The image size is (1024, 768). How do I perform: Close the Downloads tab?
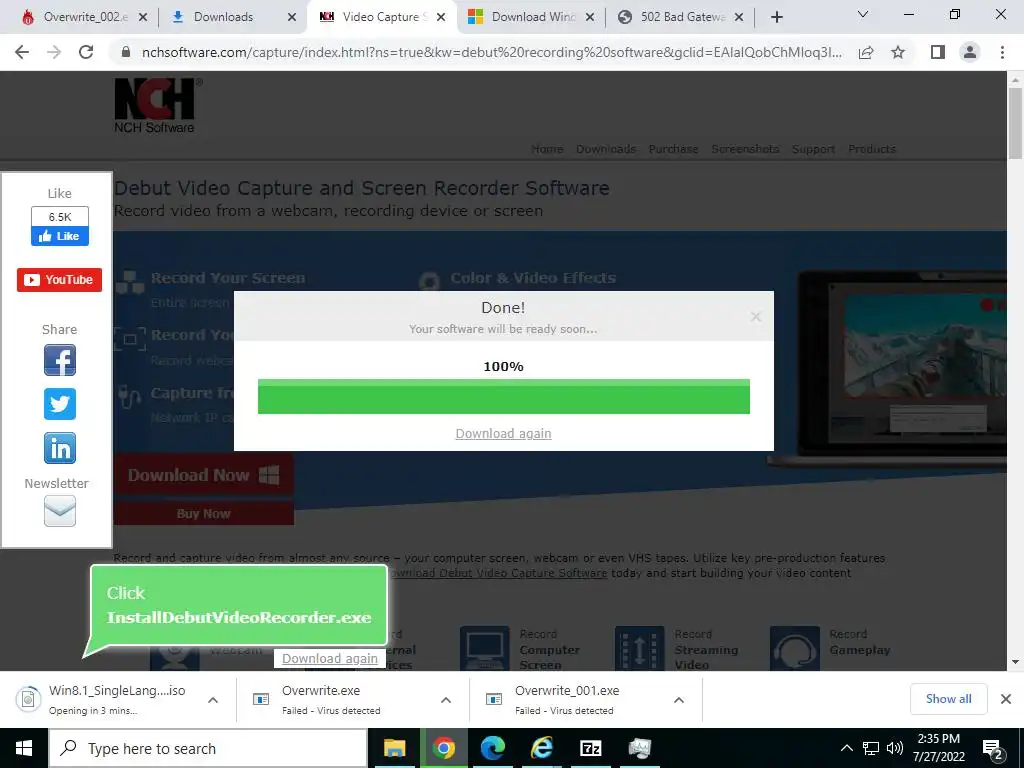coord(292,17)
